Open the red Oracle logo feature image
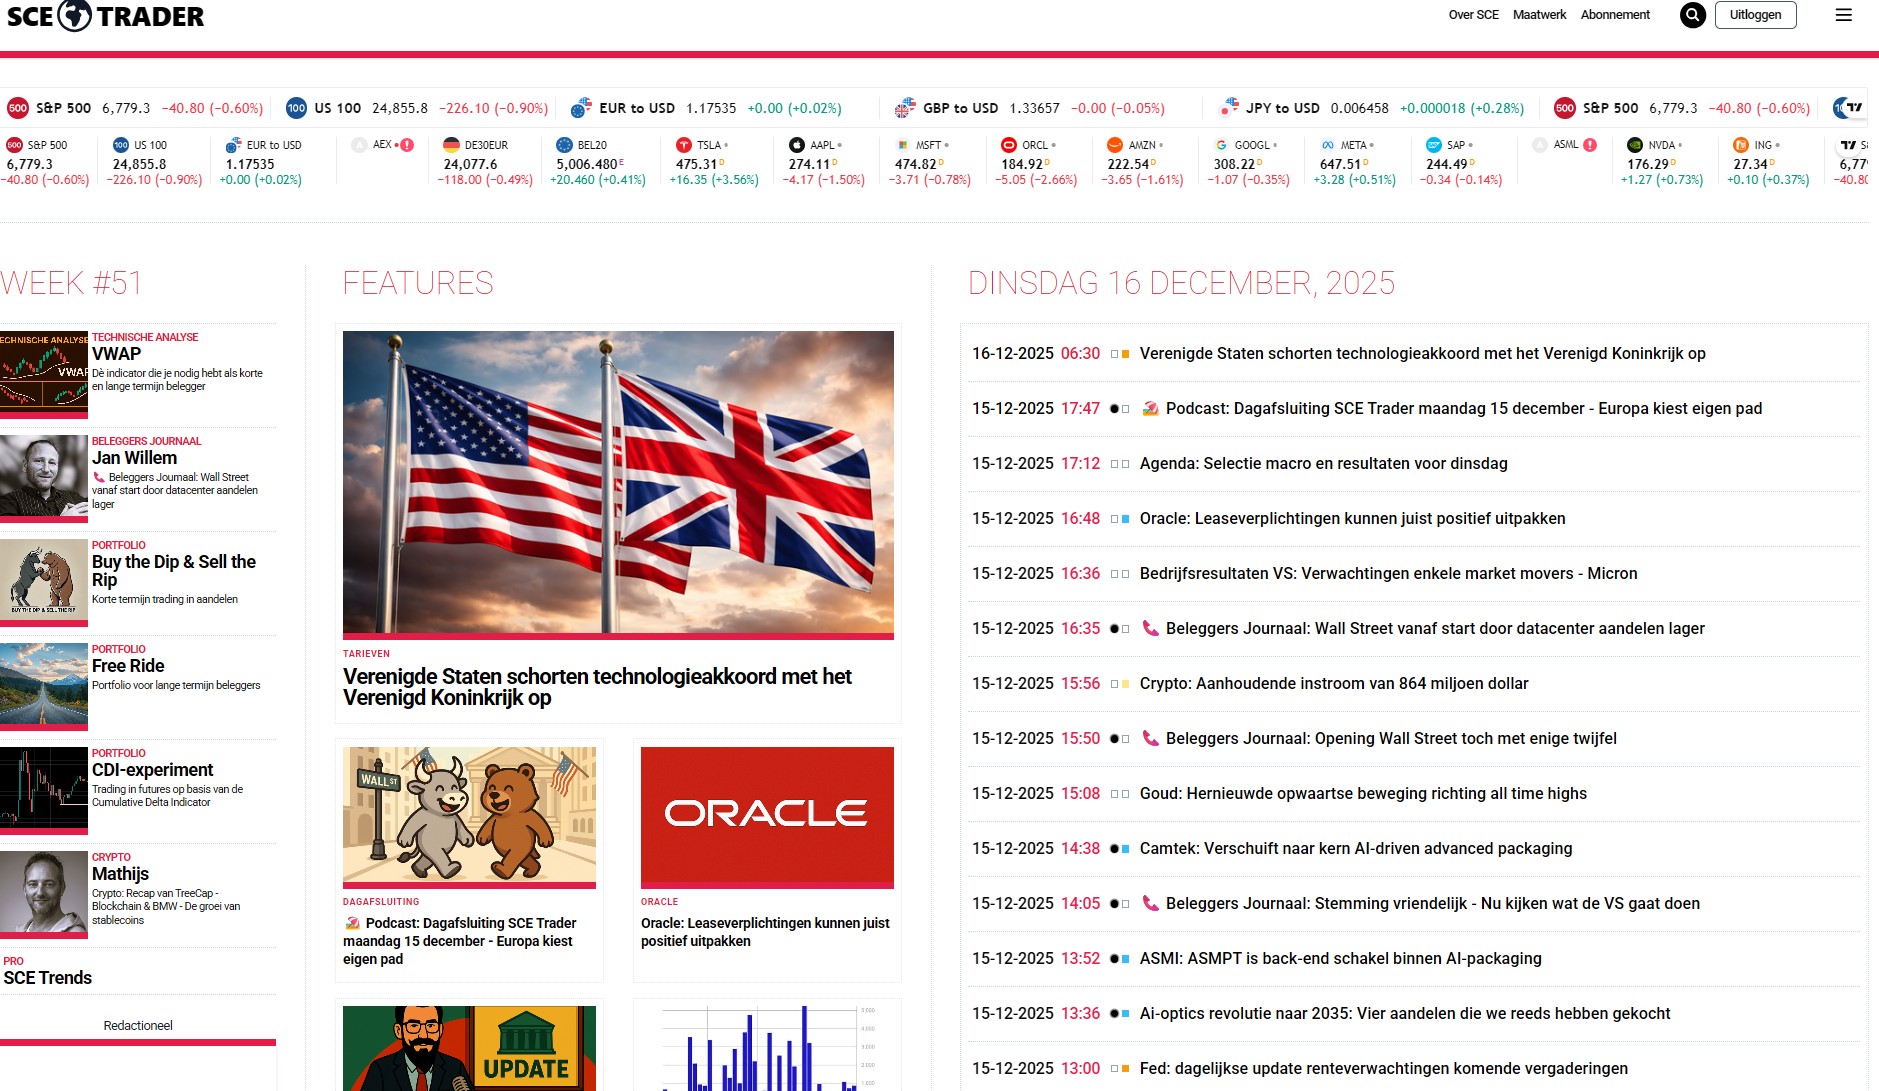1879x1091 pixels. (x=767, y=815)
